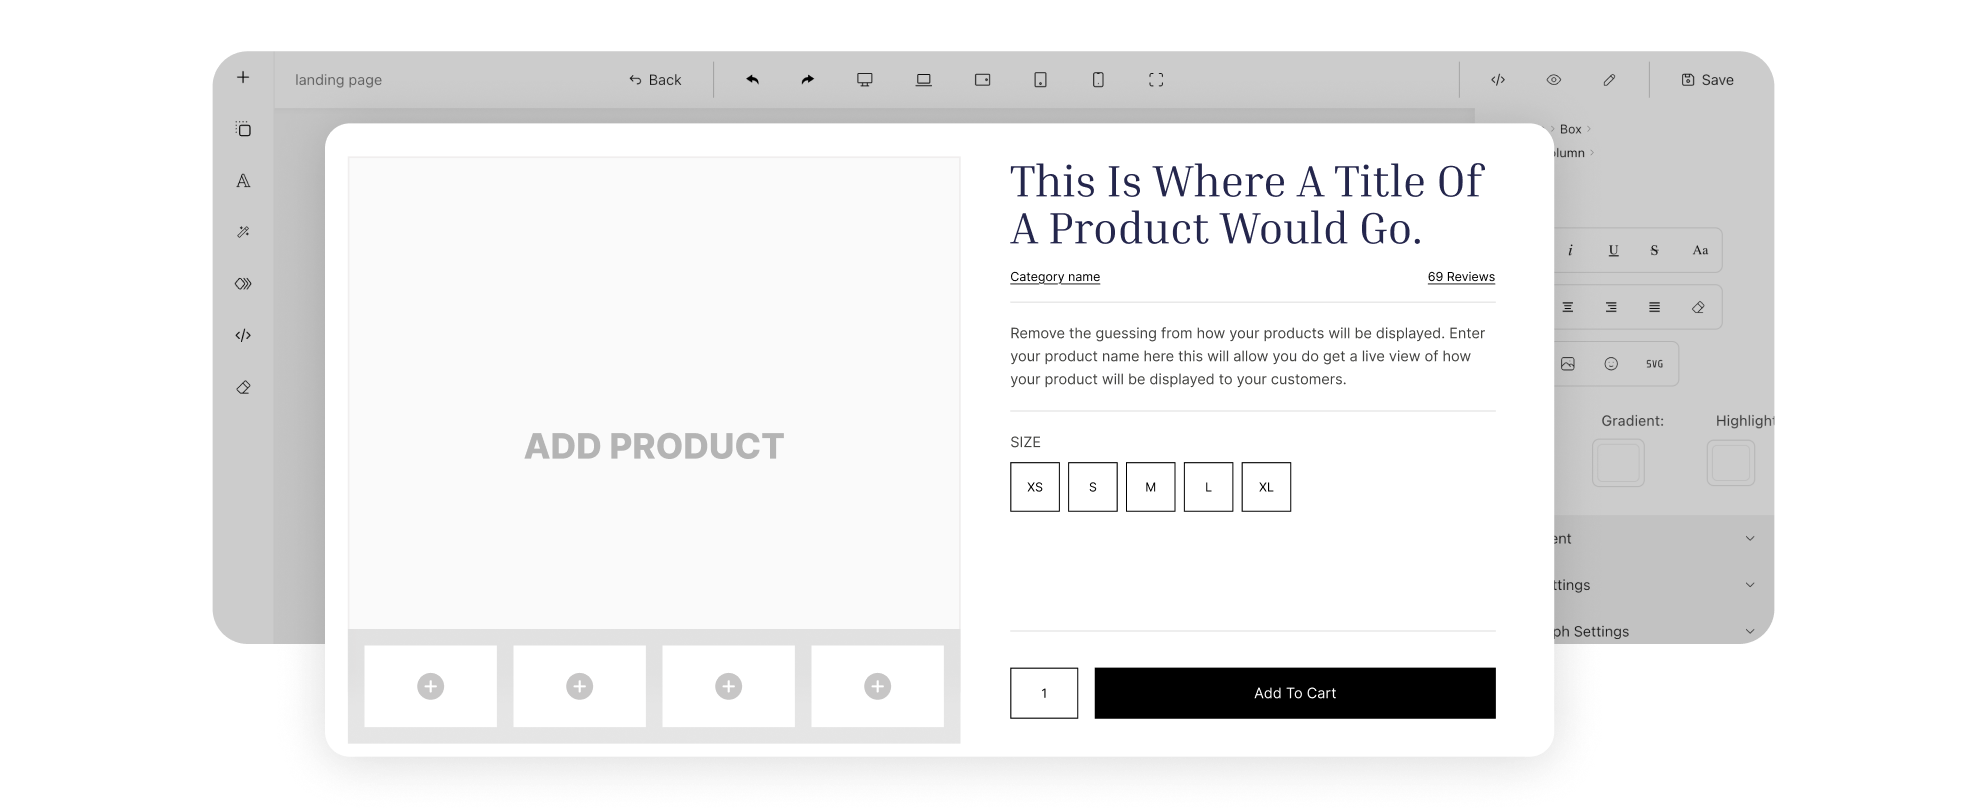Click the plus add-element icon in sidebar
The width and height of the screenshot is (1987, 808).
click(x=243, y=78)
